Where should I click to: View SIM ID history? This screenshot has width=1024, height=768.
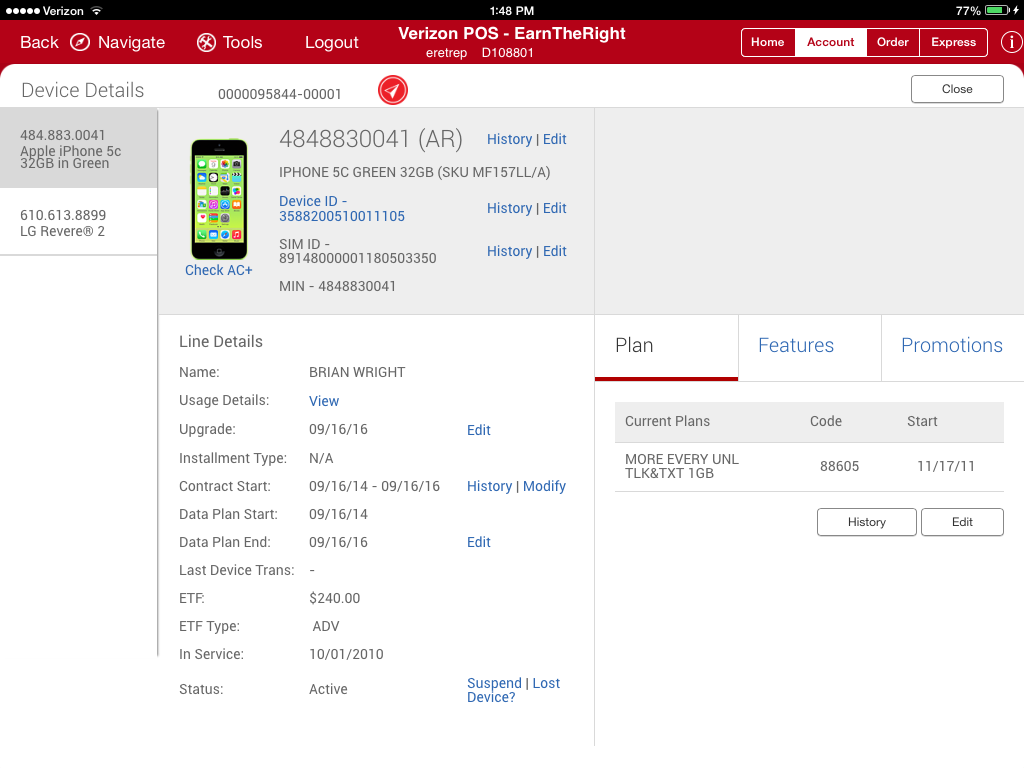point(509,251)
